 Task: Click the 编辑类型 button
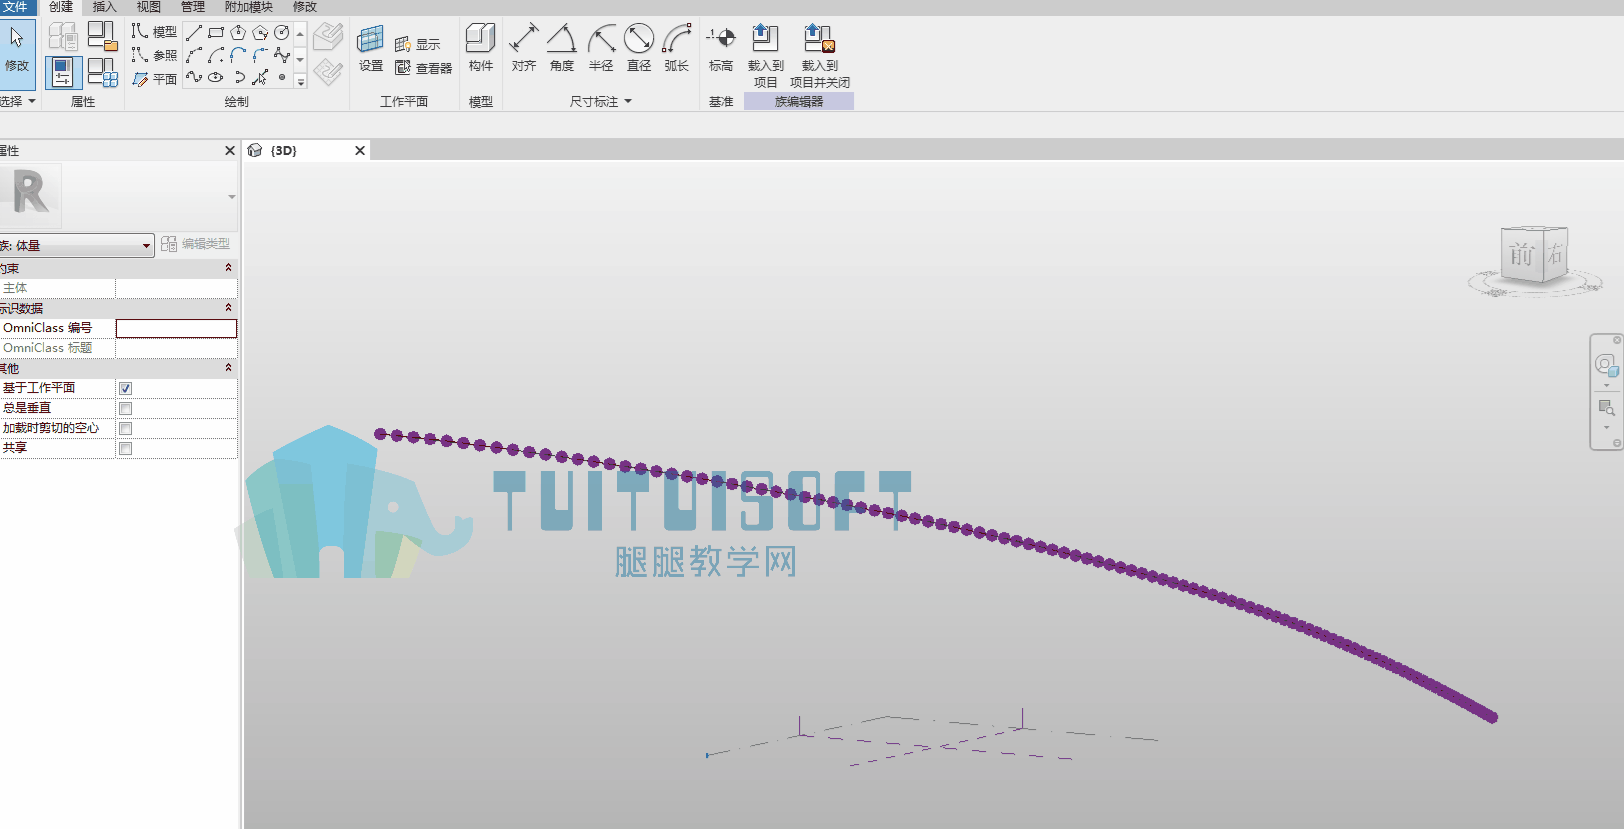pos(196,244)
